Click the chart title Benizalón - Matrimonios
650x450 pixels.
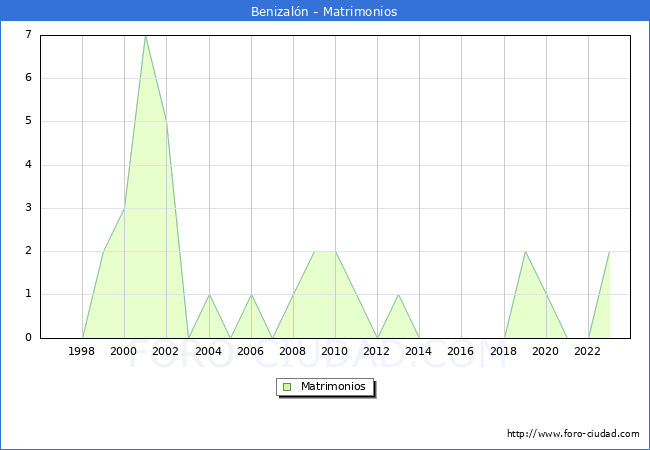324,11
